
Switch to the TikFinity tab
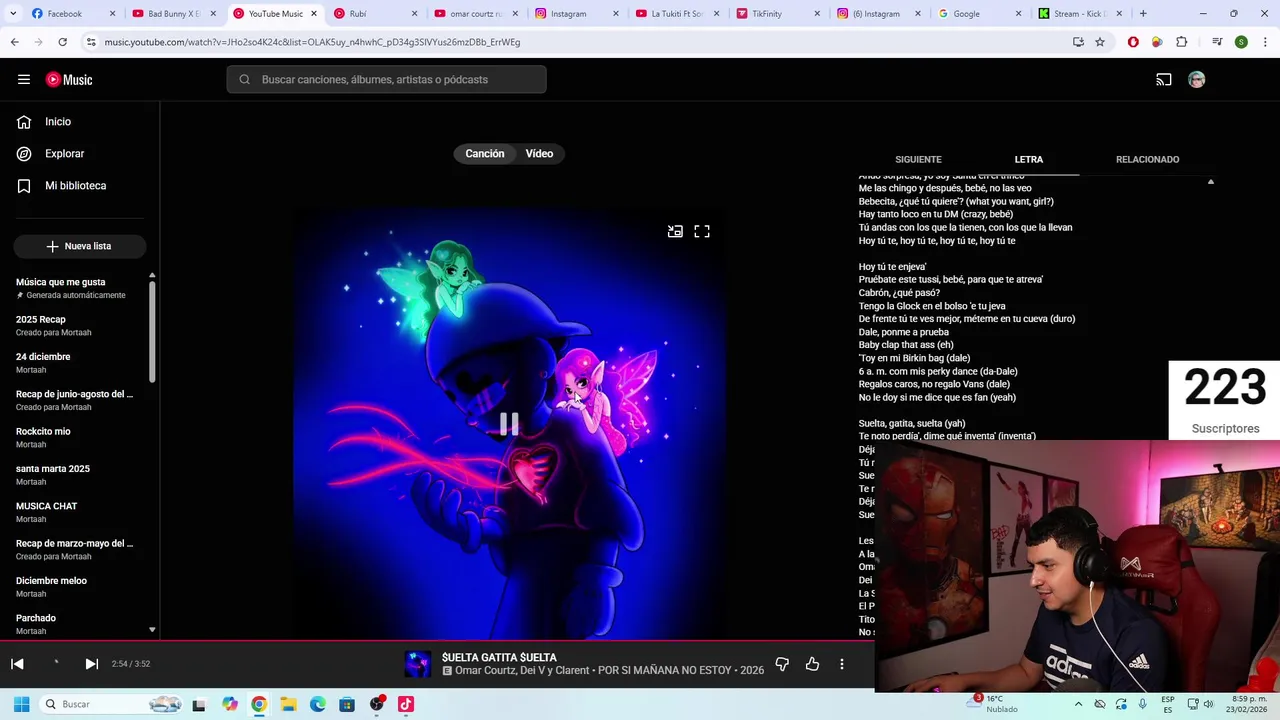click(x=777, y=14)
